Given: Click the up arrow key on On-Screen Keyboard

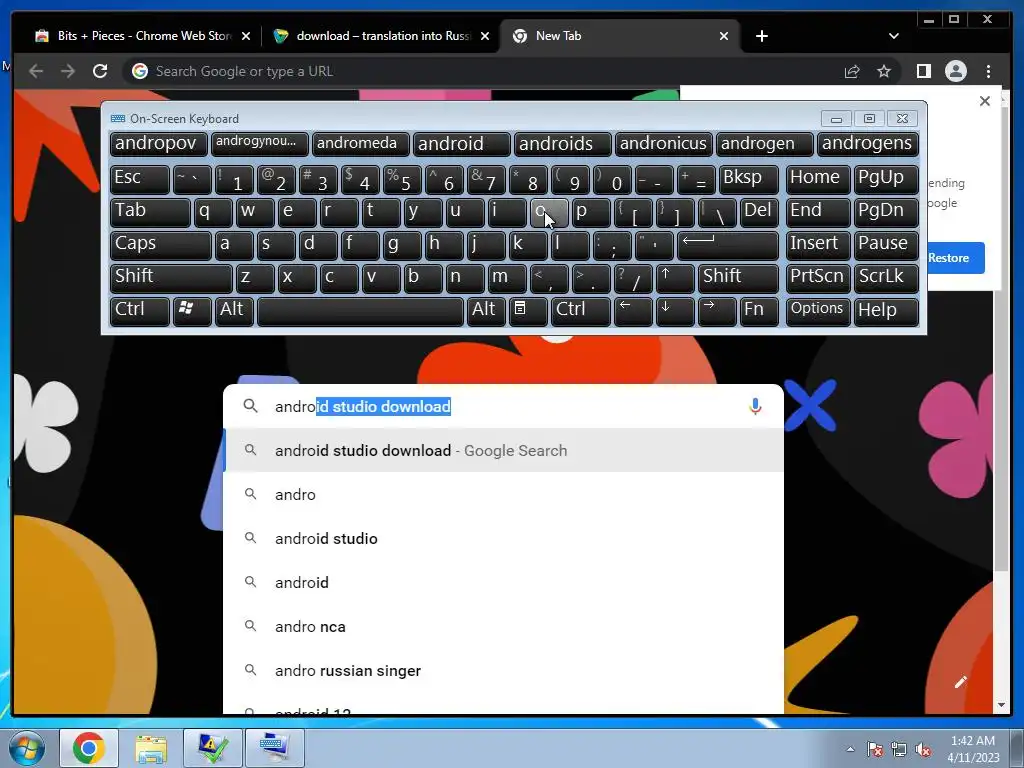Looking at the screenshot, I should coord(675,277).
